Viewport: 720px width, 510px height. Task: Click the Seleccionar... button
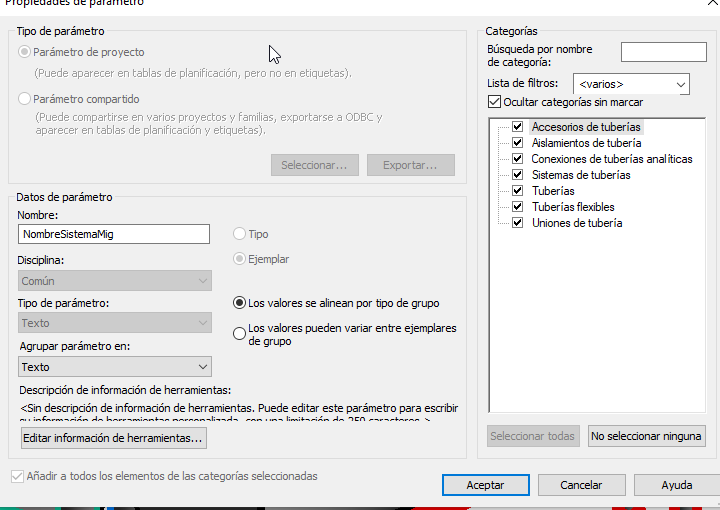pos(315,165)
